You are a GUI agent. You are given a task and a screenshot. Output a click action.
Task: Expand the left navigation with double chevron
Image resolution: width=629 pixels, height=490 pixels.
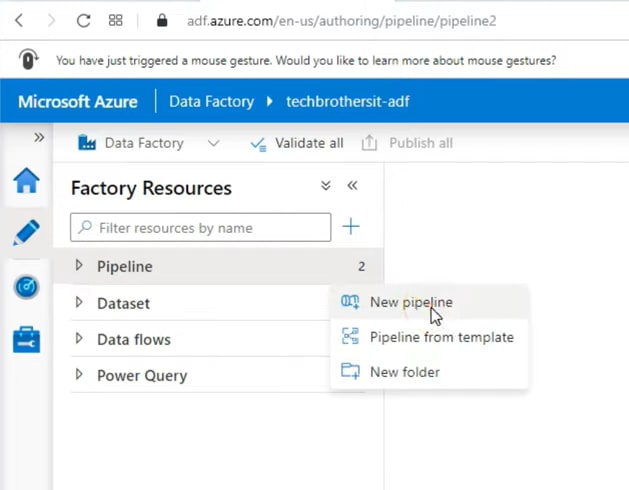pyautogui.click(x=39, y=138)
